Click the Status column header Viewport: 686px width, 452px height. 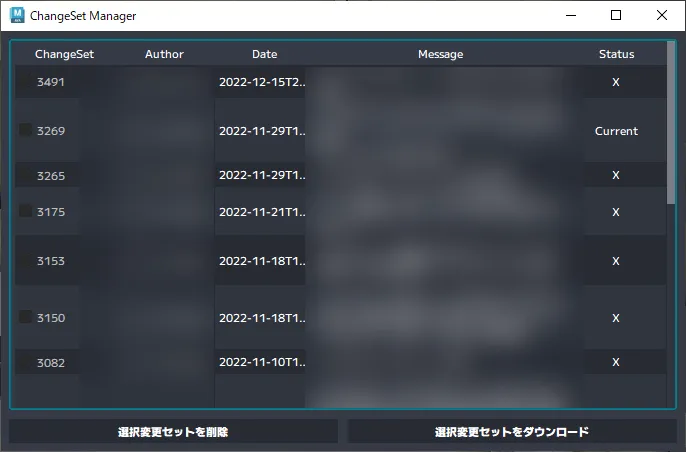616,54
